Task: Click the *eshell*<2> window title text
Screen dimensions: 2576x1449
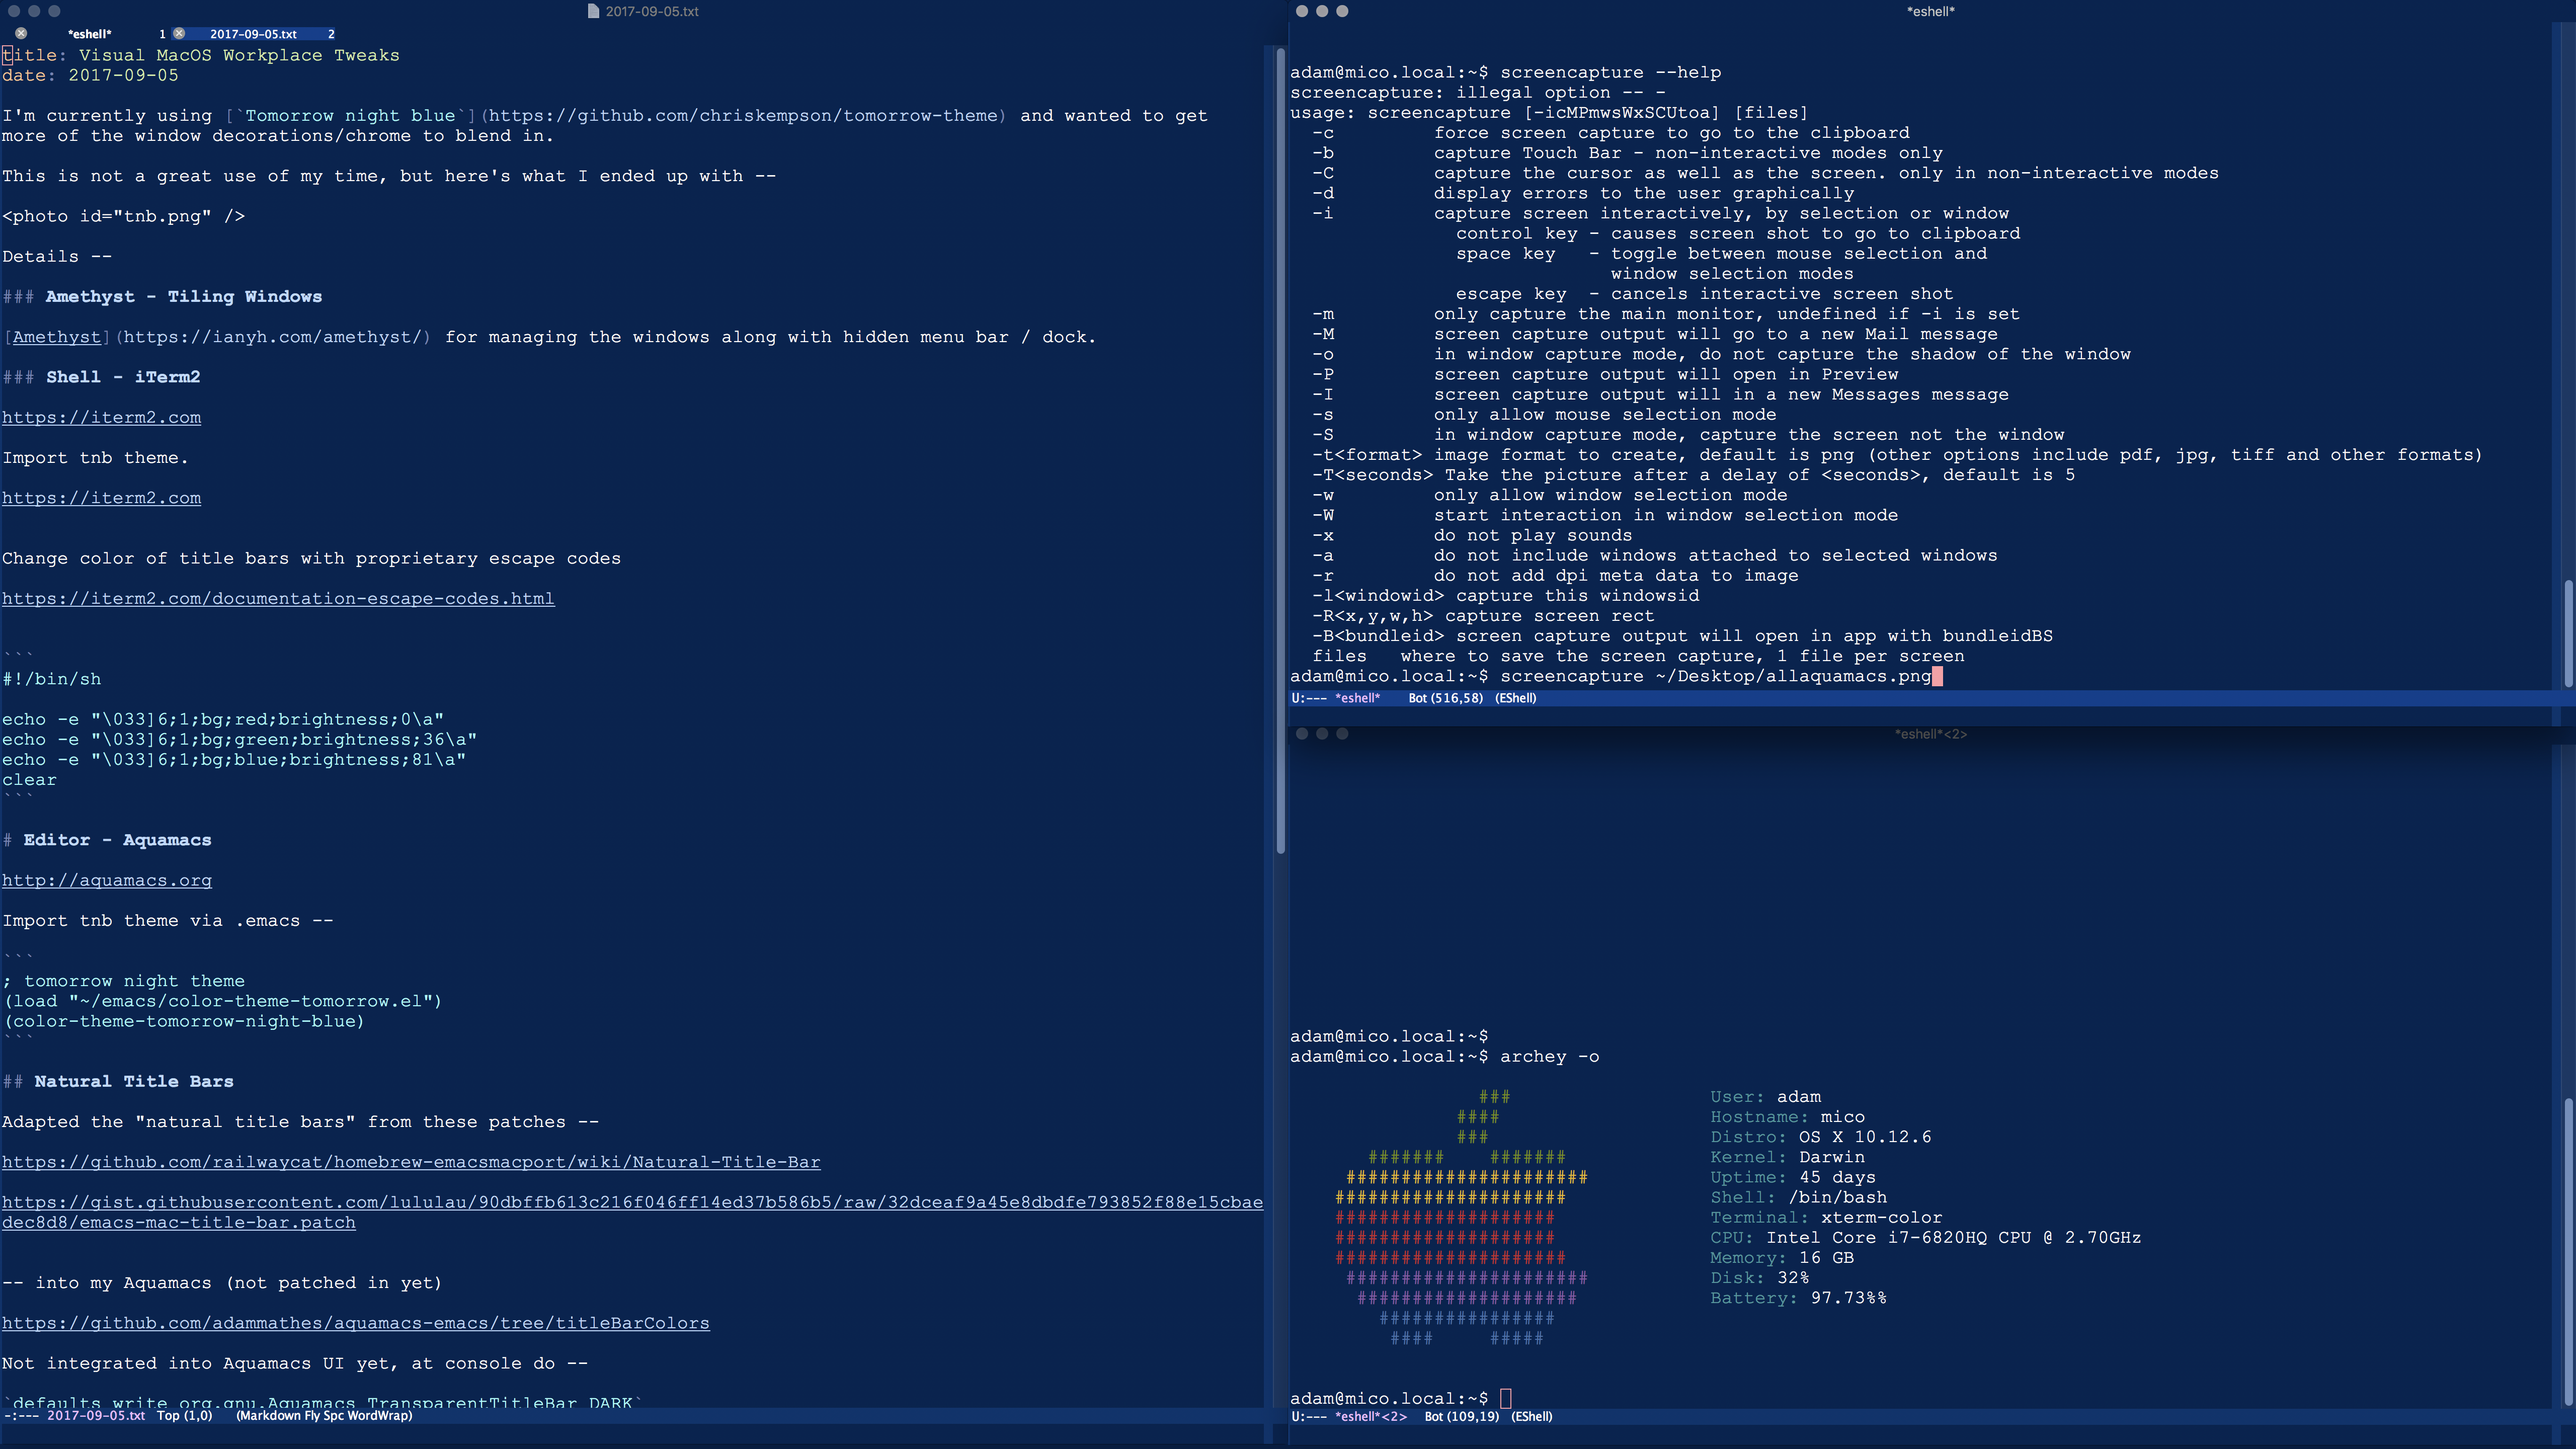Action: (1930, 734)
